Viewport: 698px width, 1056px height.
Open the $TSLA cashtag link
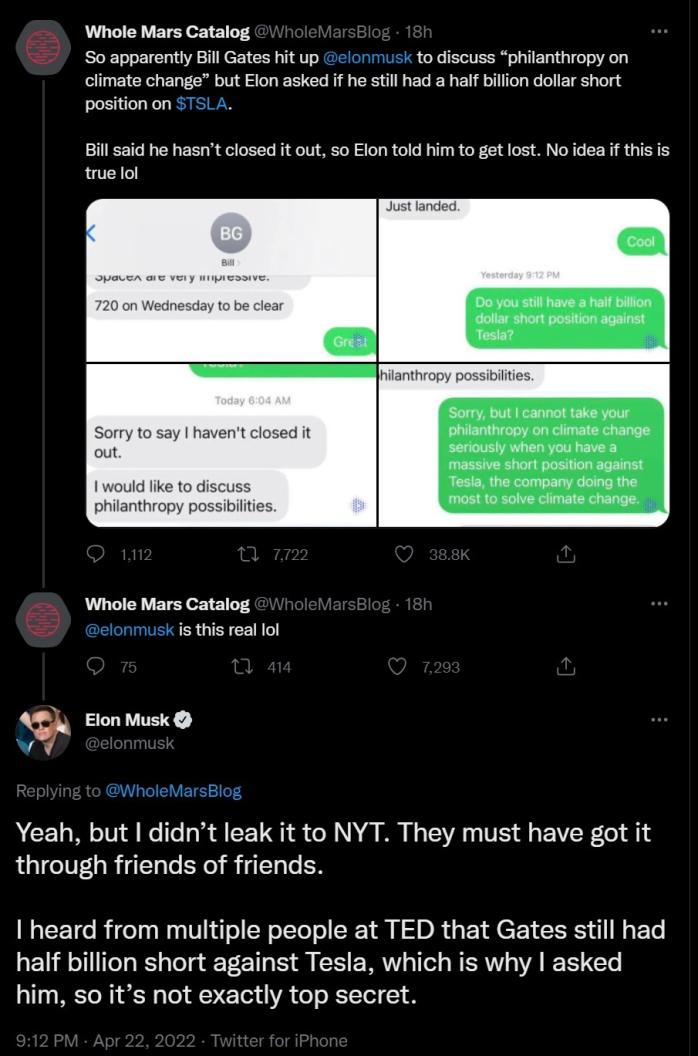203,102
